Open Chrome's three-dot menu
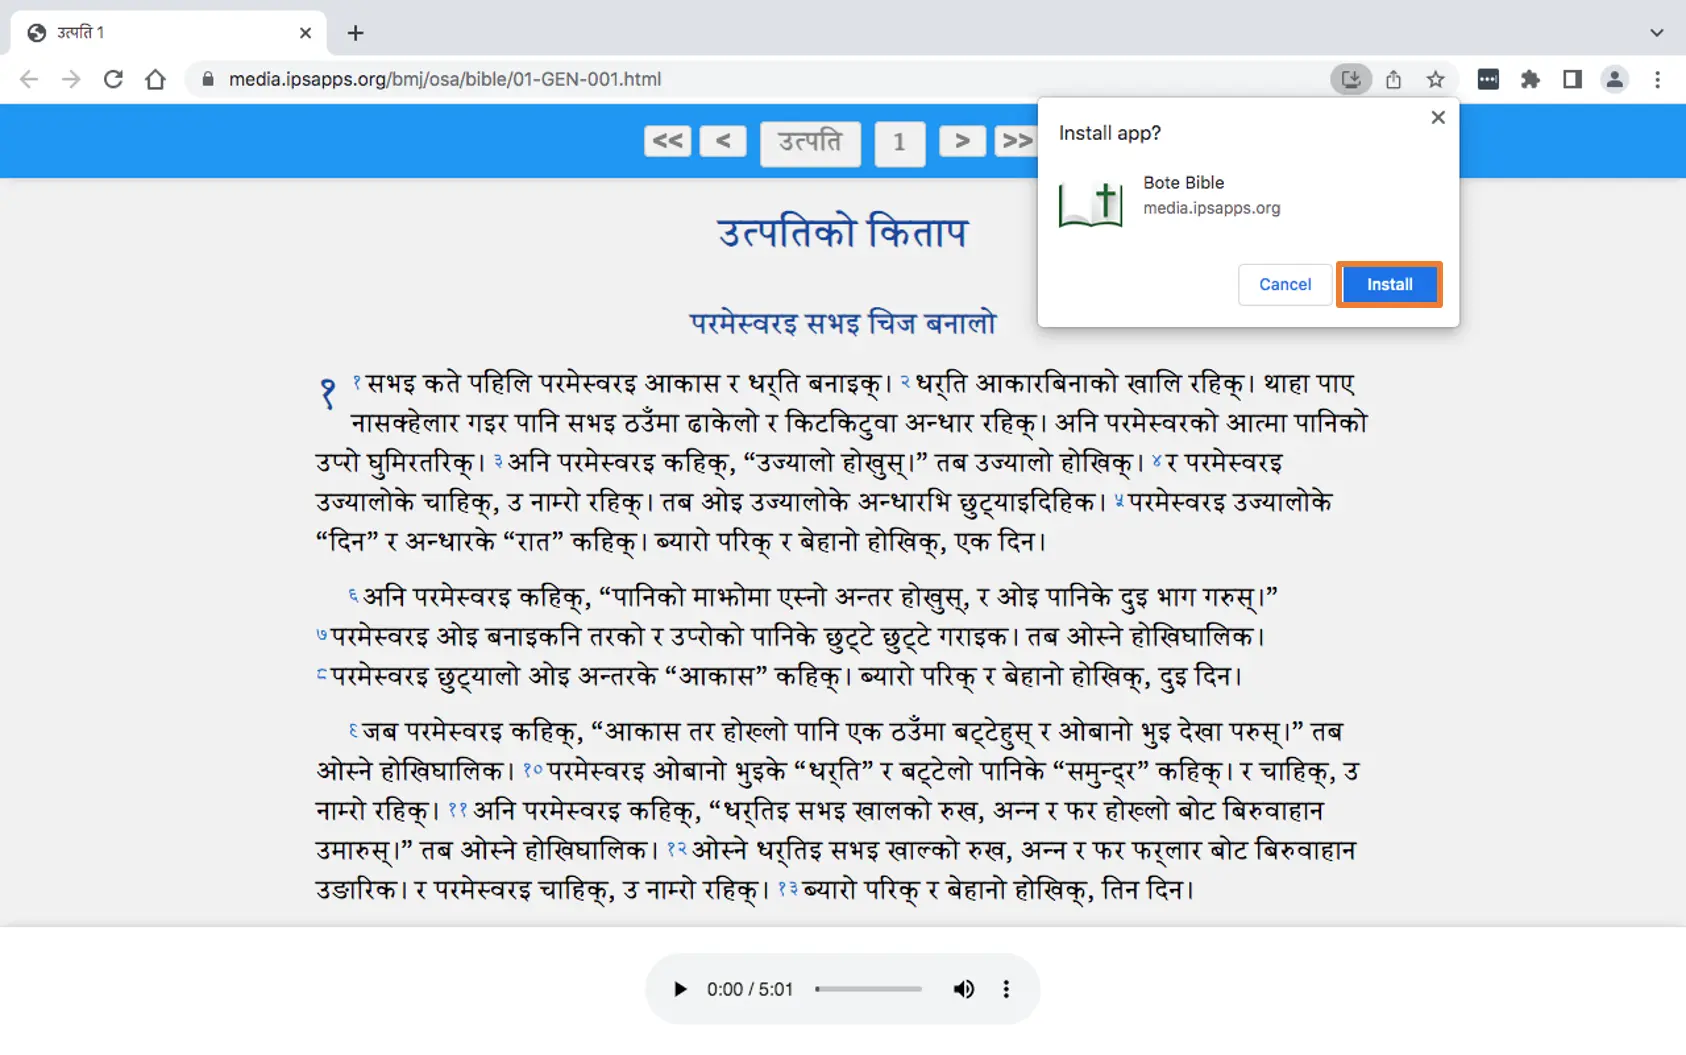The height and width of the screenshot is (1055, 1686). click(x=1657, y=80)
